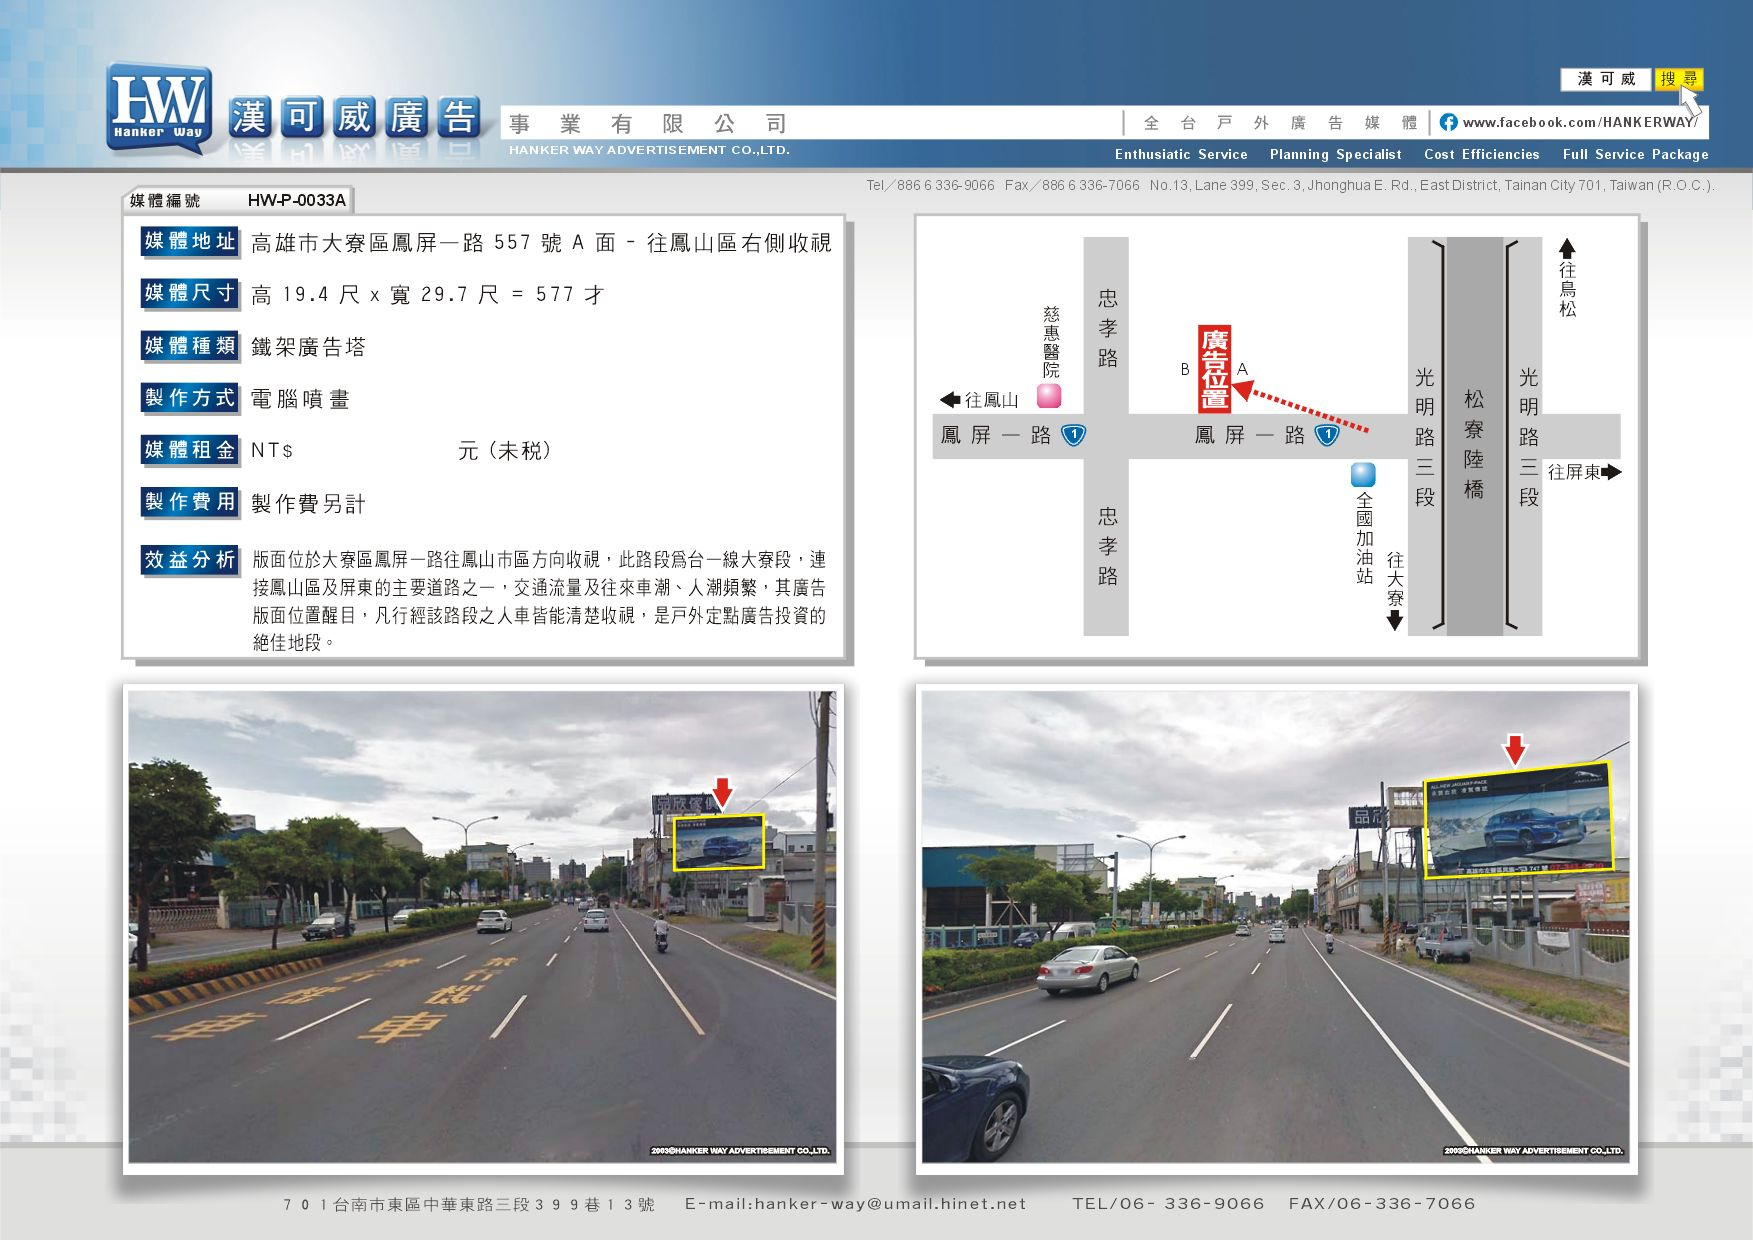Click the red 廣告位置 label on map
Viewport: 1753px width, 1240px height.
tap(1214, 369)
